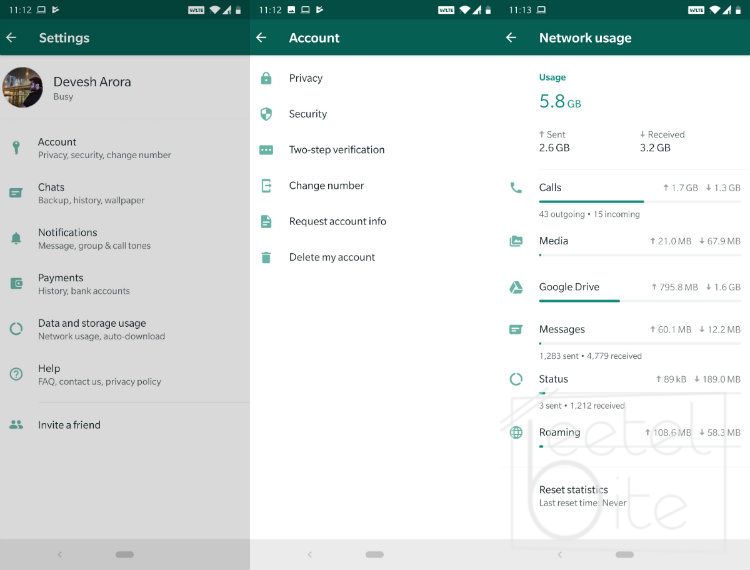Open Two-step verification

[x=336, y=150]
